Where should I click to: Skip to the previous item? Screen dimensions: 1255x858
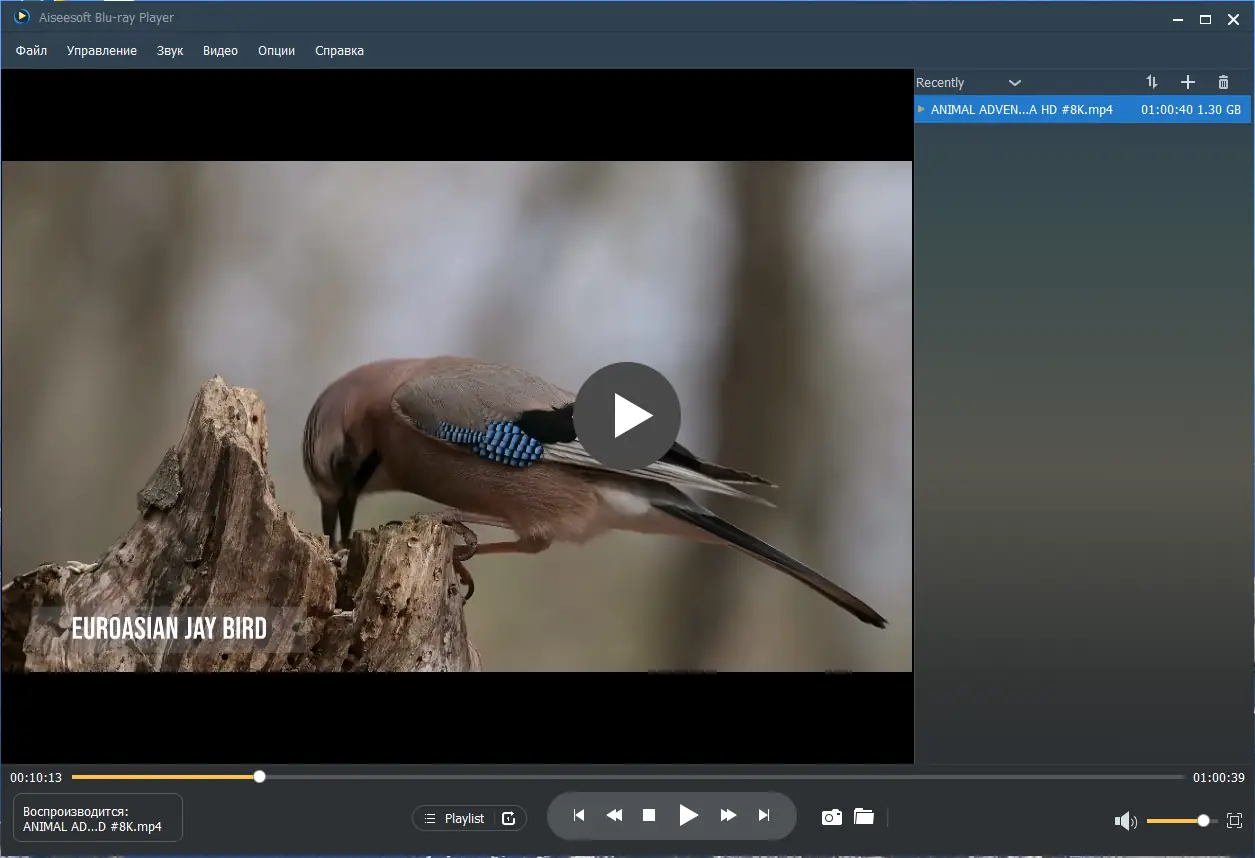[x=578, y=816]
